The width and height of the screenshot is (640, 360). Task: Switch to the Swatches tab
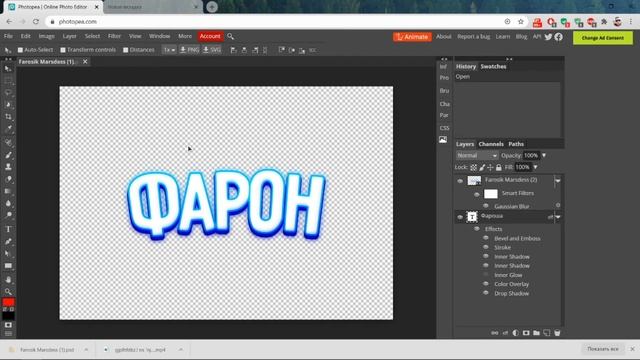coord(493,67)
